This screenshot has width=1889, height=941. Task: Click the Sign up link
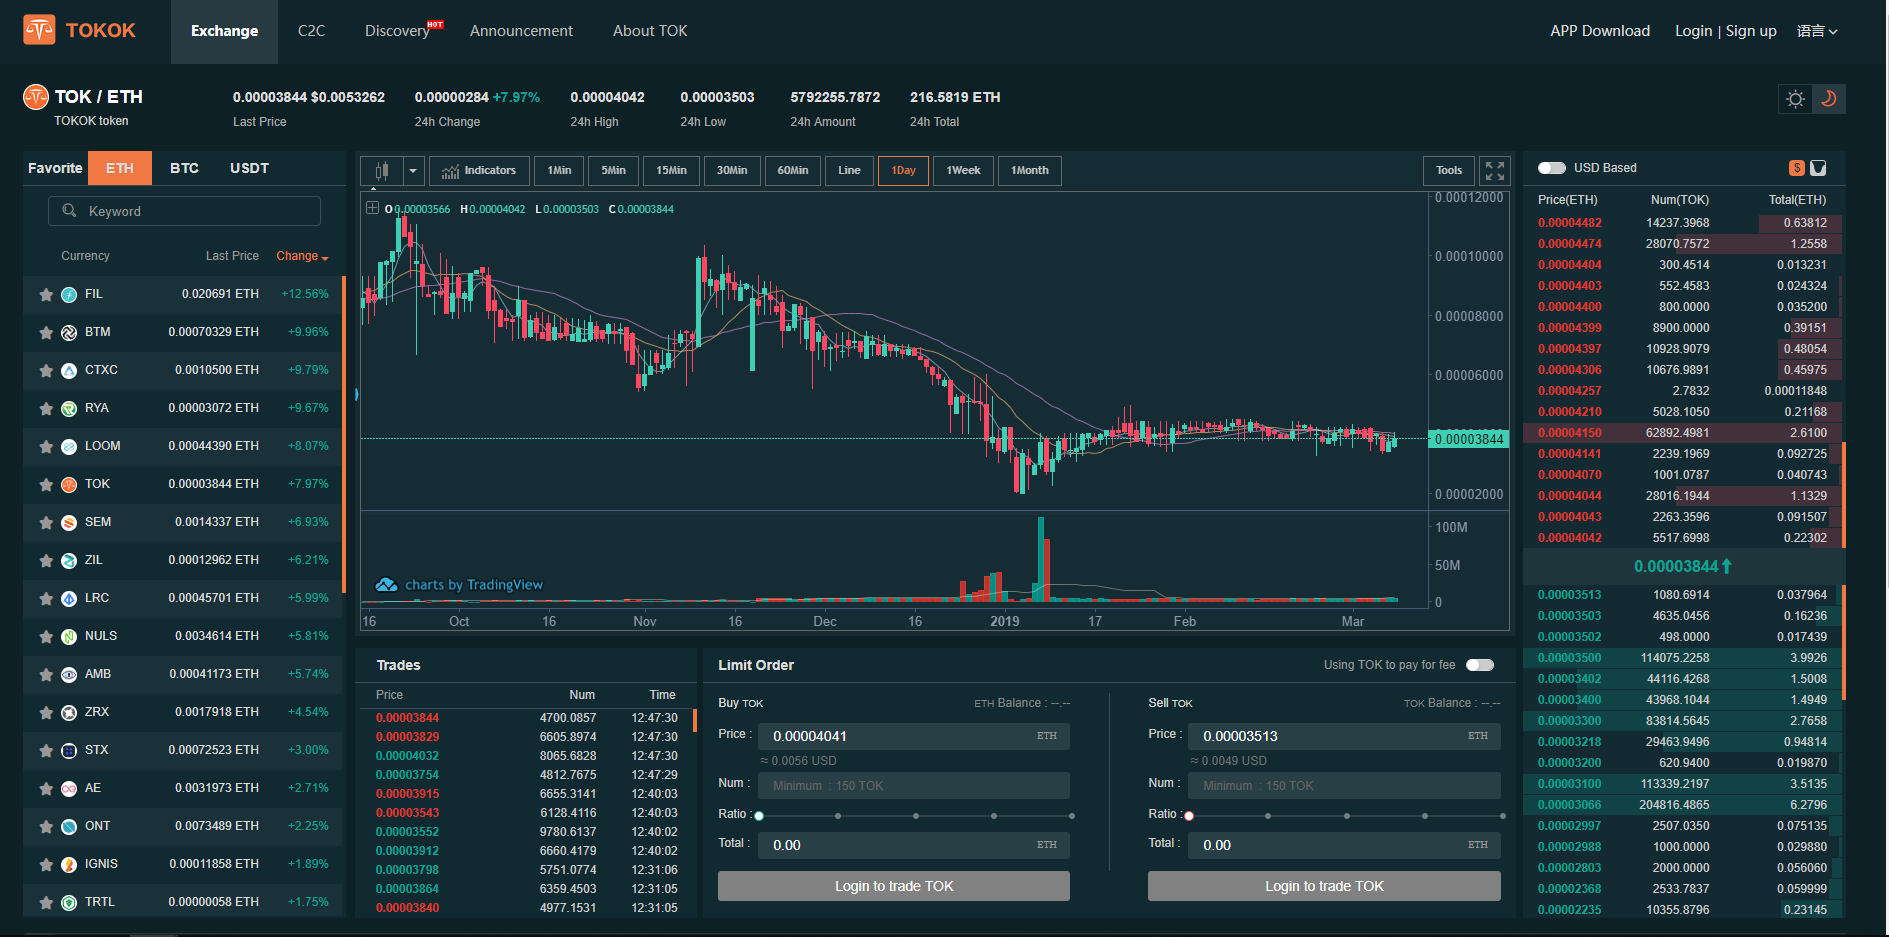pyautogui.click(x=1751, y=31)
